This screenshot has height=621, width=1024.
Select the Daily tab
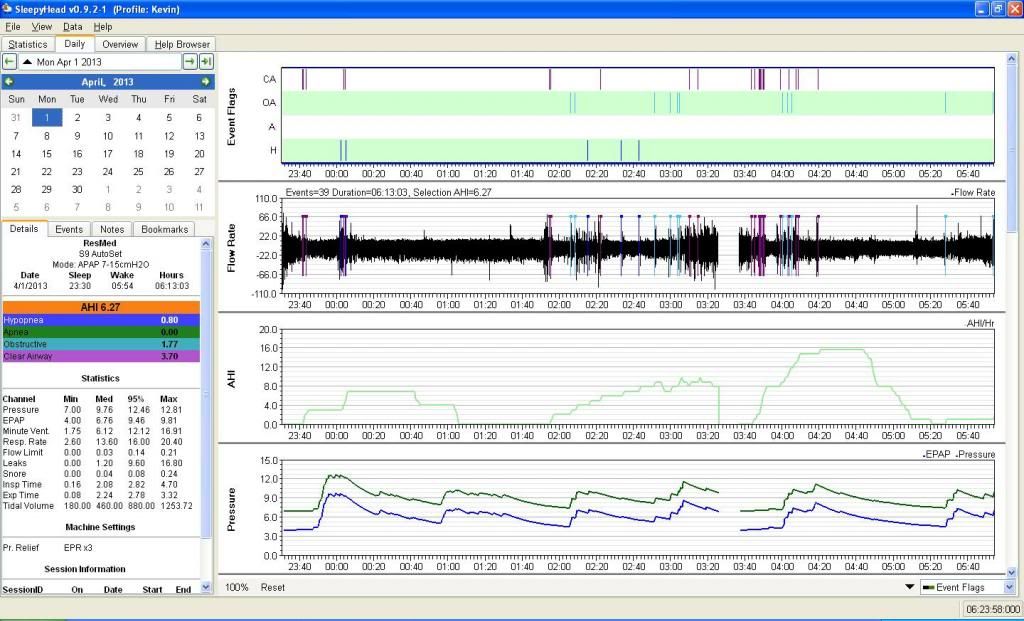pos(74,44)
